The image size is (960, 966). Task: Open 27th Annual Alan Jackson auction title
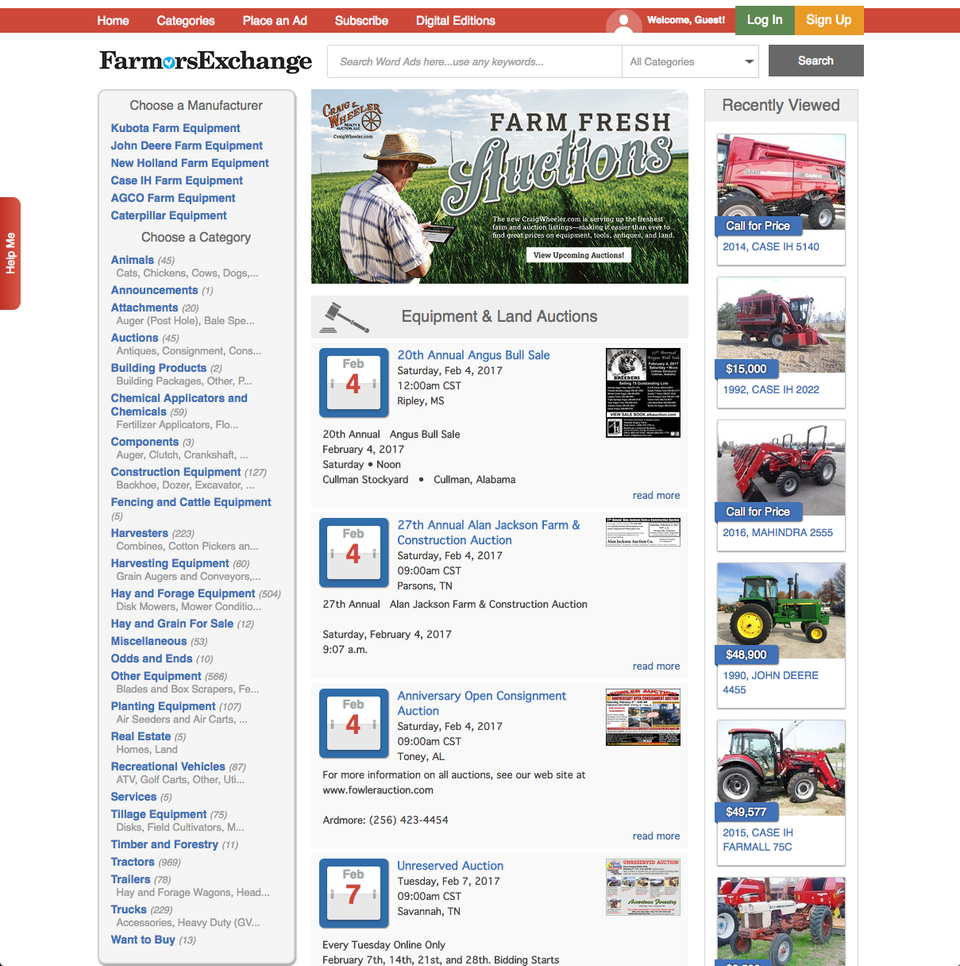click(489, 533)
